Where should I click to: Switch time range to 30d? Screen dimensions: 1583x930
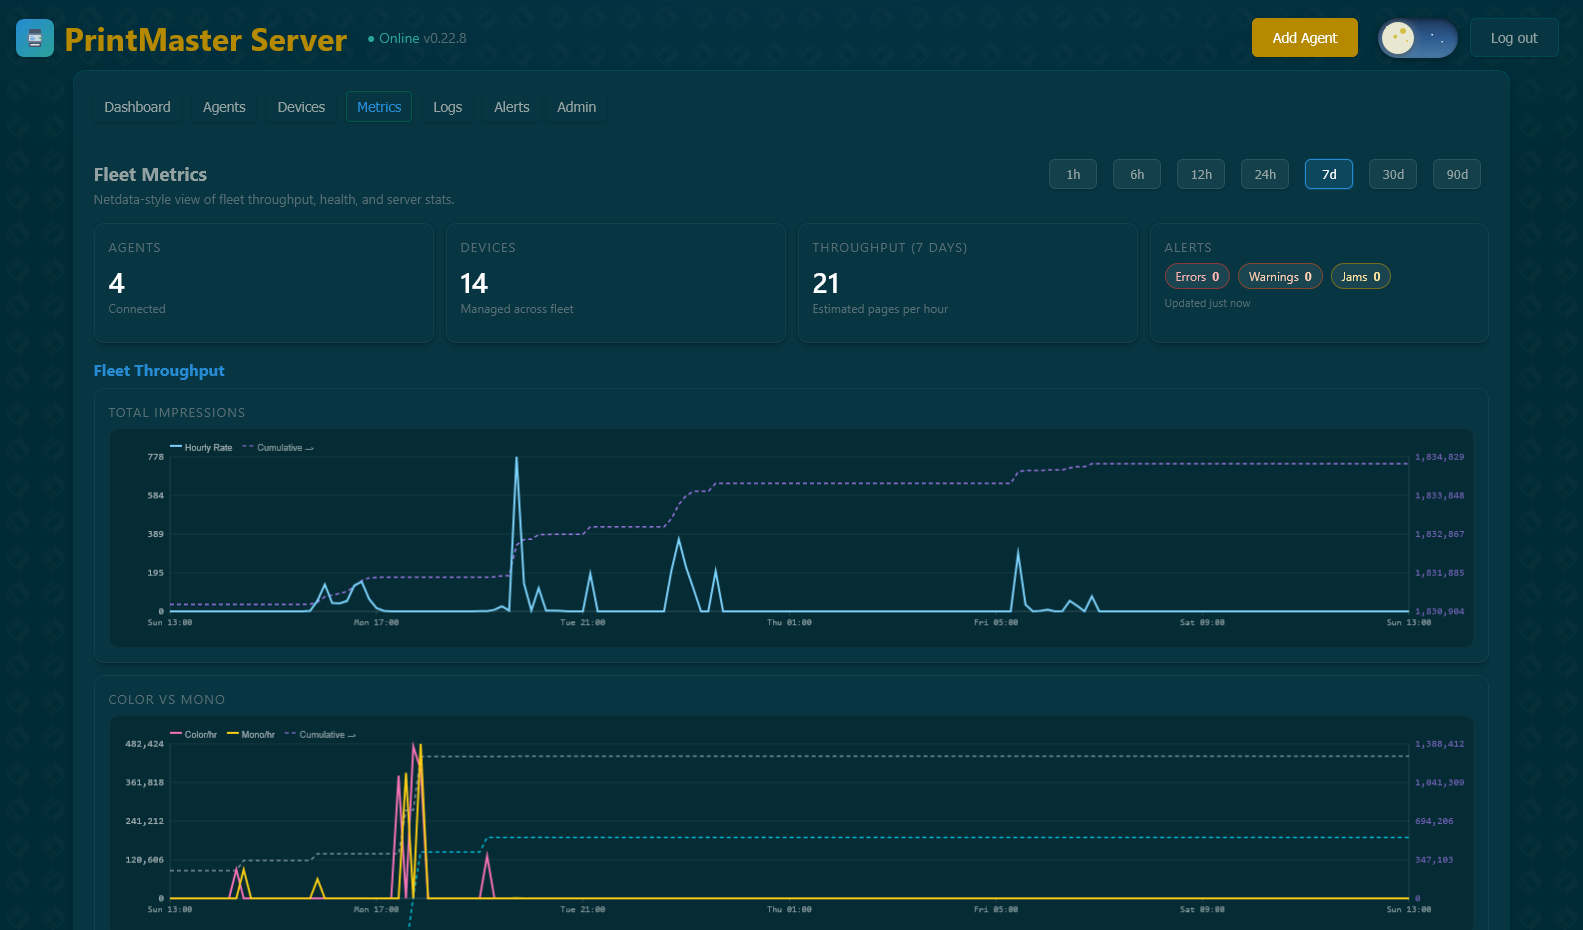point(1393,174)
